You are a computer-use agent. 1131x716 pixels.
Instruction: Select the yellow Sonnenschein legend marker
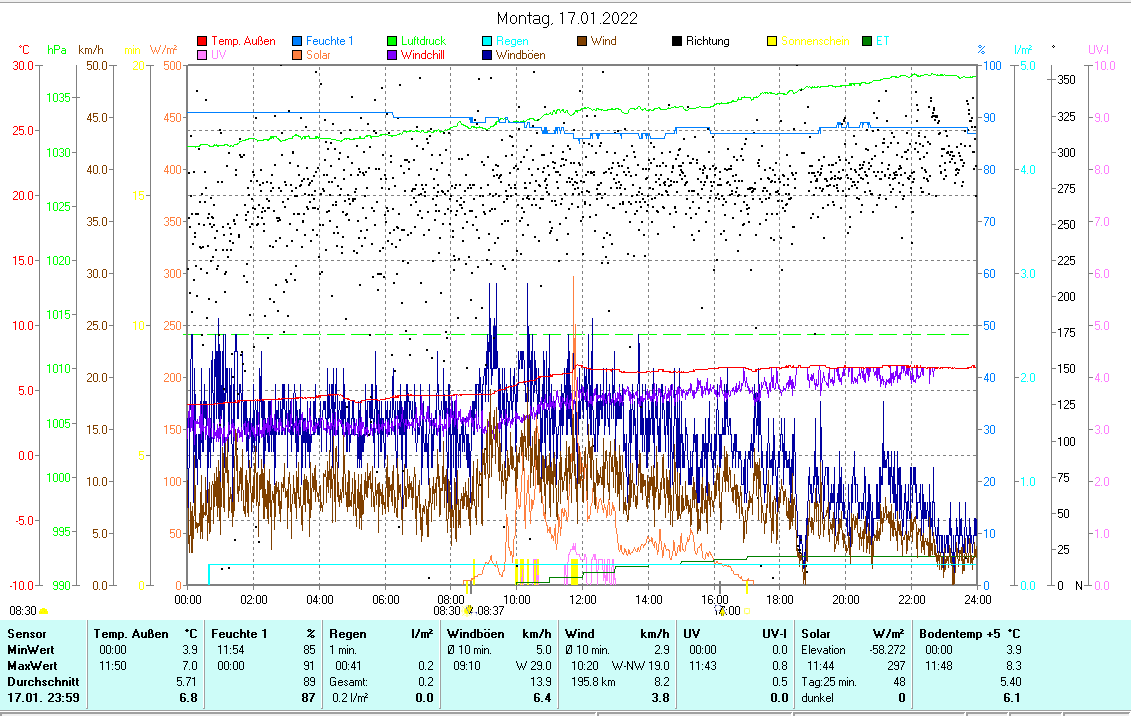click(x=772, y=41)
